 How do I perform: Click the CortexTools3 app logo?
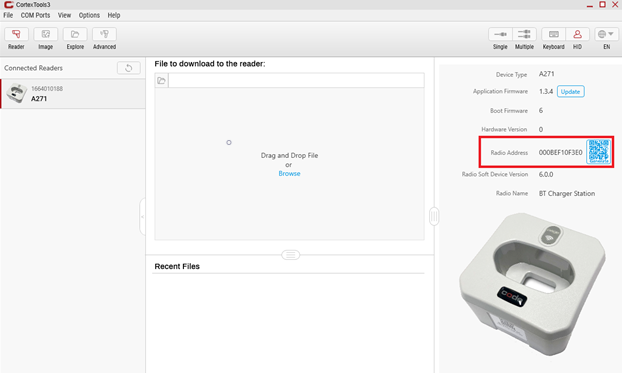(x=9, y=4)
